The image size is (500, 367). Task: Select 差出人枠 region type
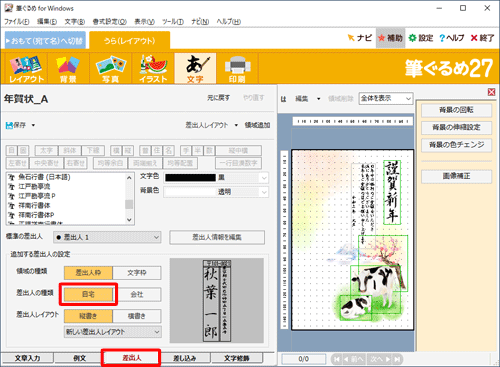(88, 273)
